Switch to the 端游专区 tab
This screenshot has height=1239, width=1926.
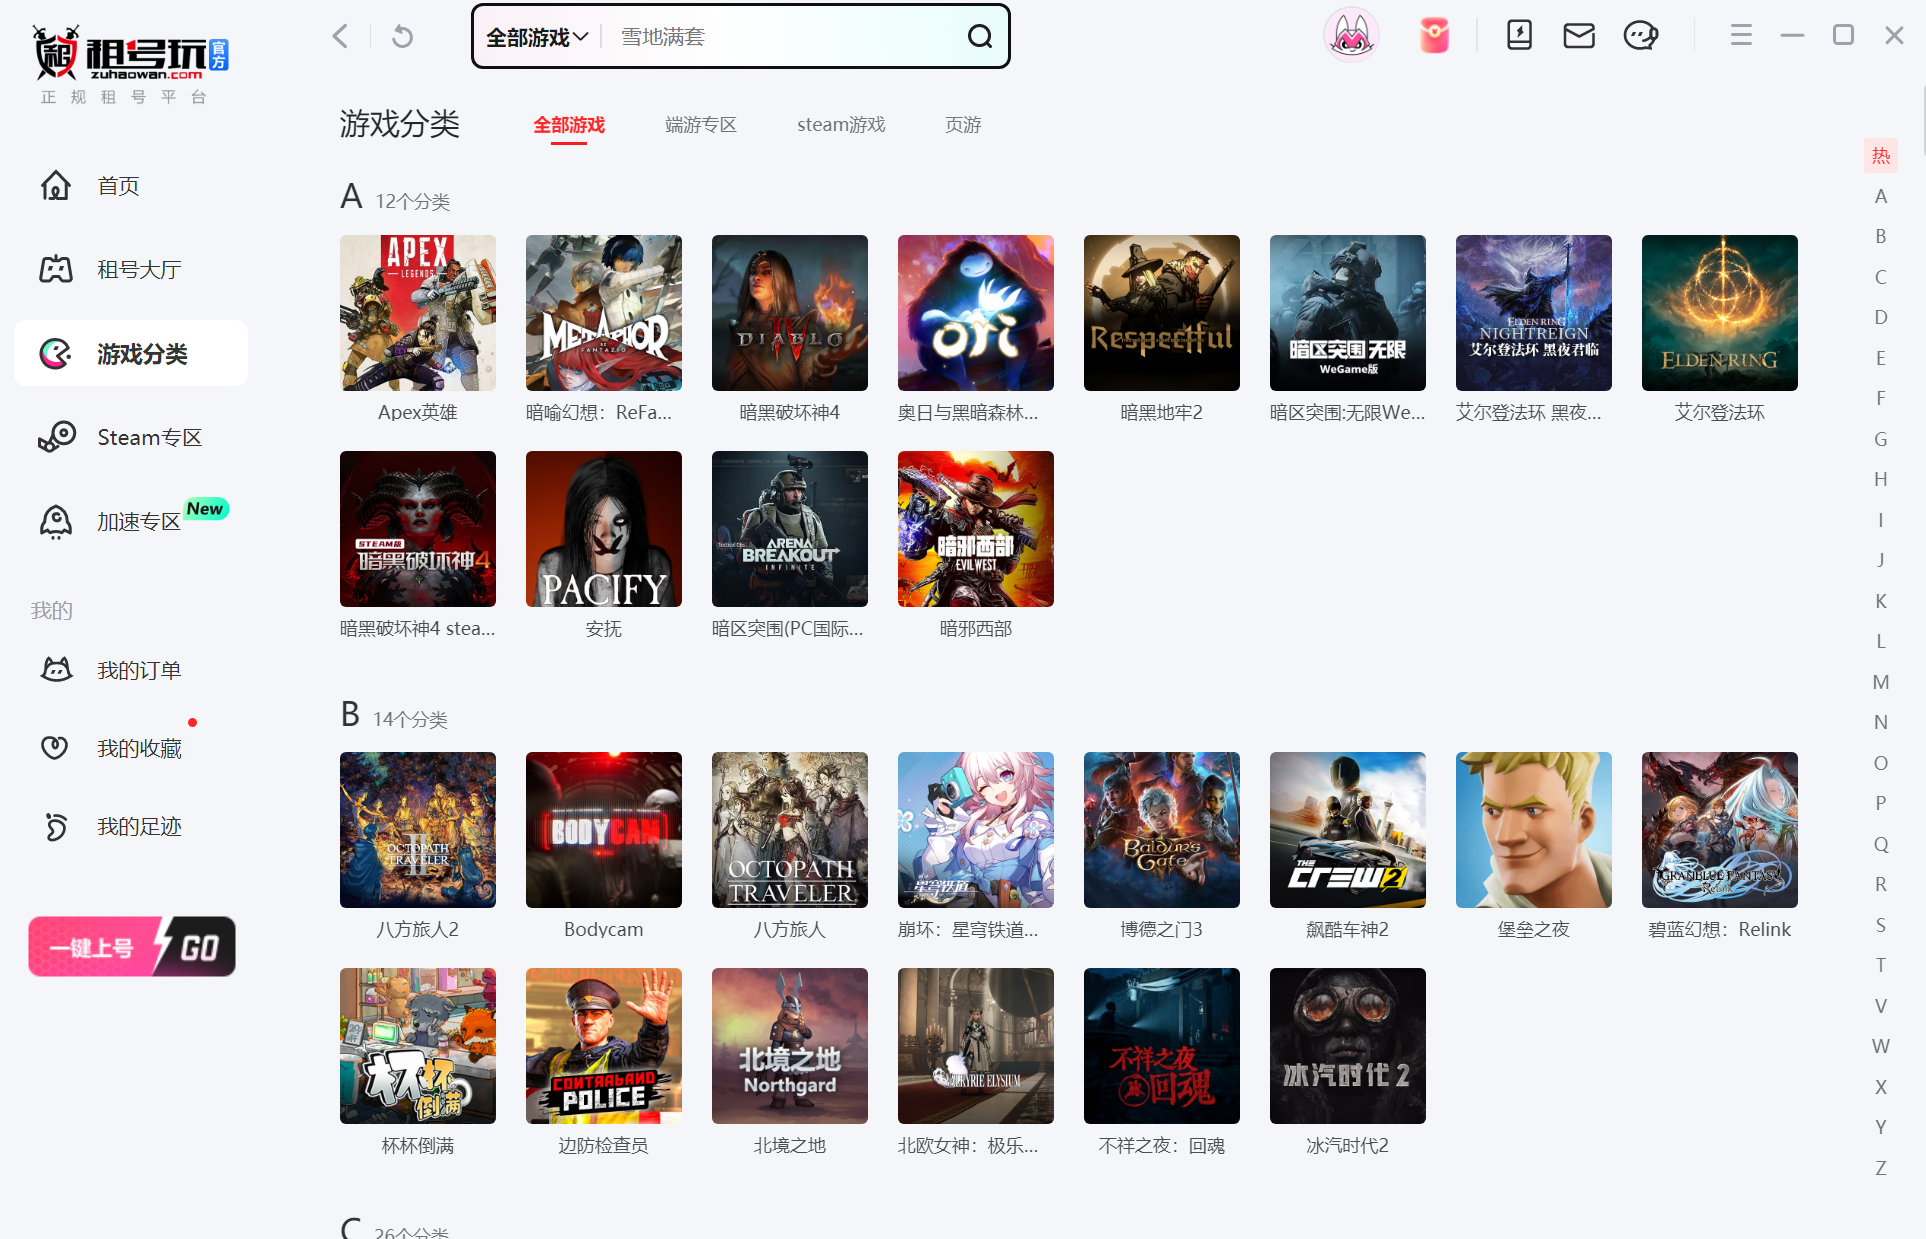coord(700,125)
